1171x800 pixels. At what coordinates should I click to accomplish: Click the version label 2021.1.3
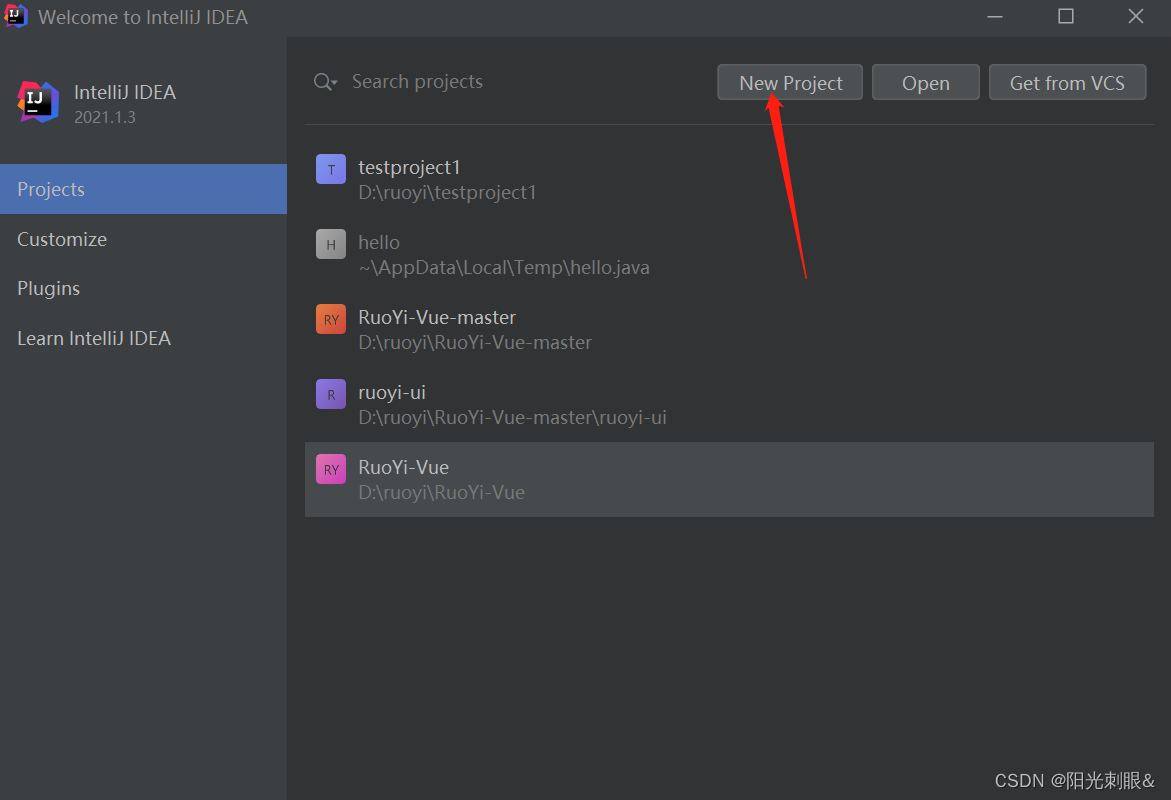point(105,117)
